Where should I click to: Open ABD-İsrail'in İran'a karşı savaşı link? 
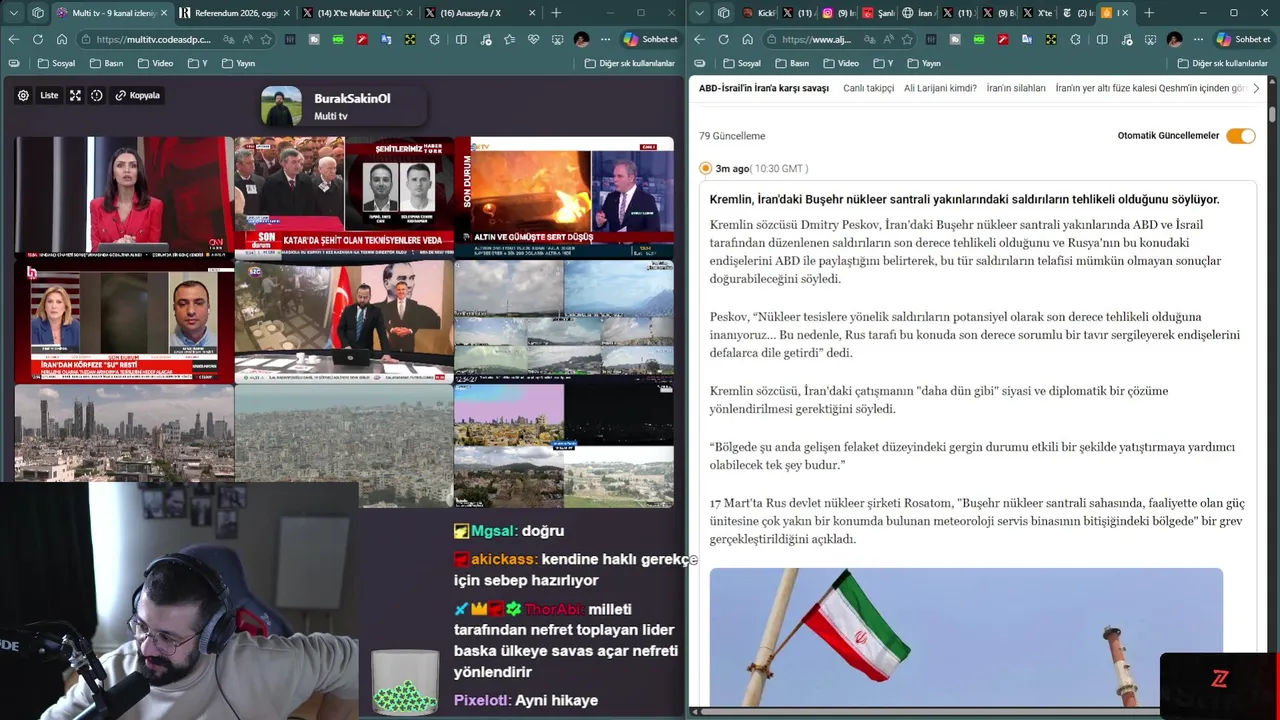tap(764, 88)
